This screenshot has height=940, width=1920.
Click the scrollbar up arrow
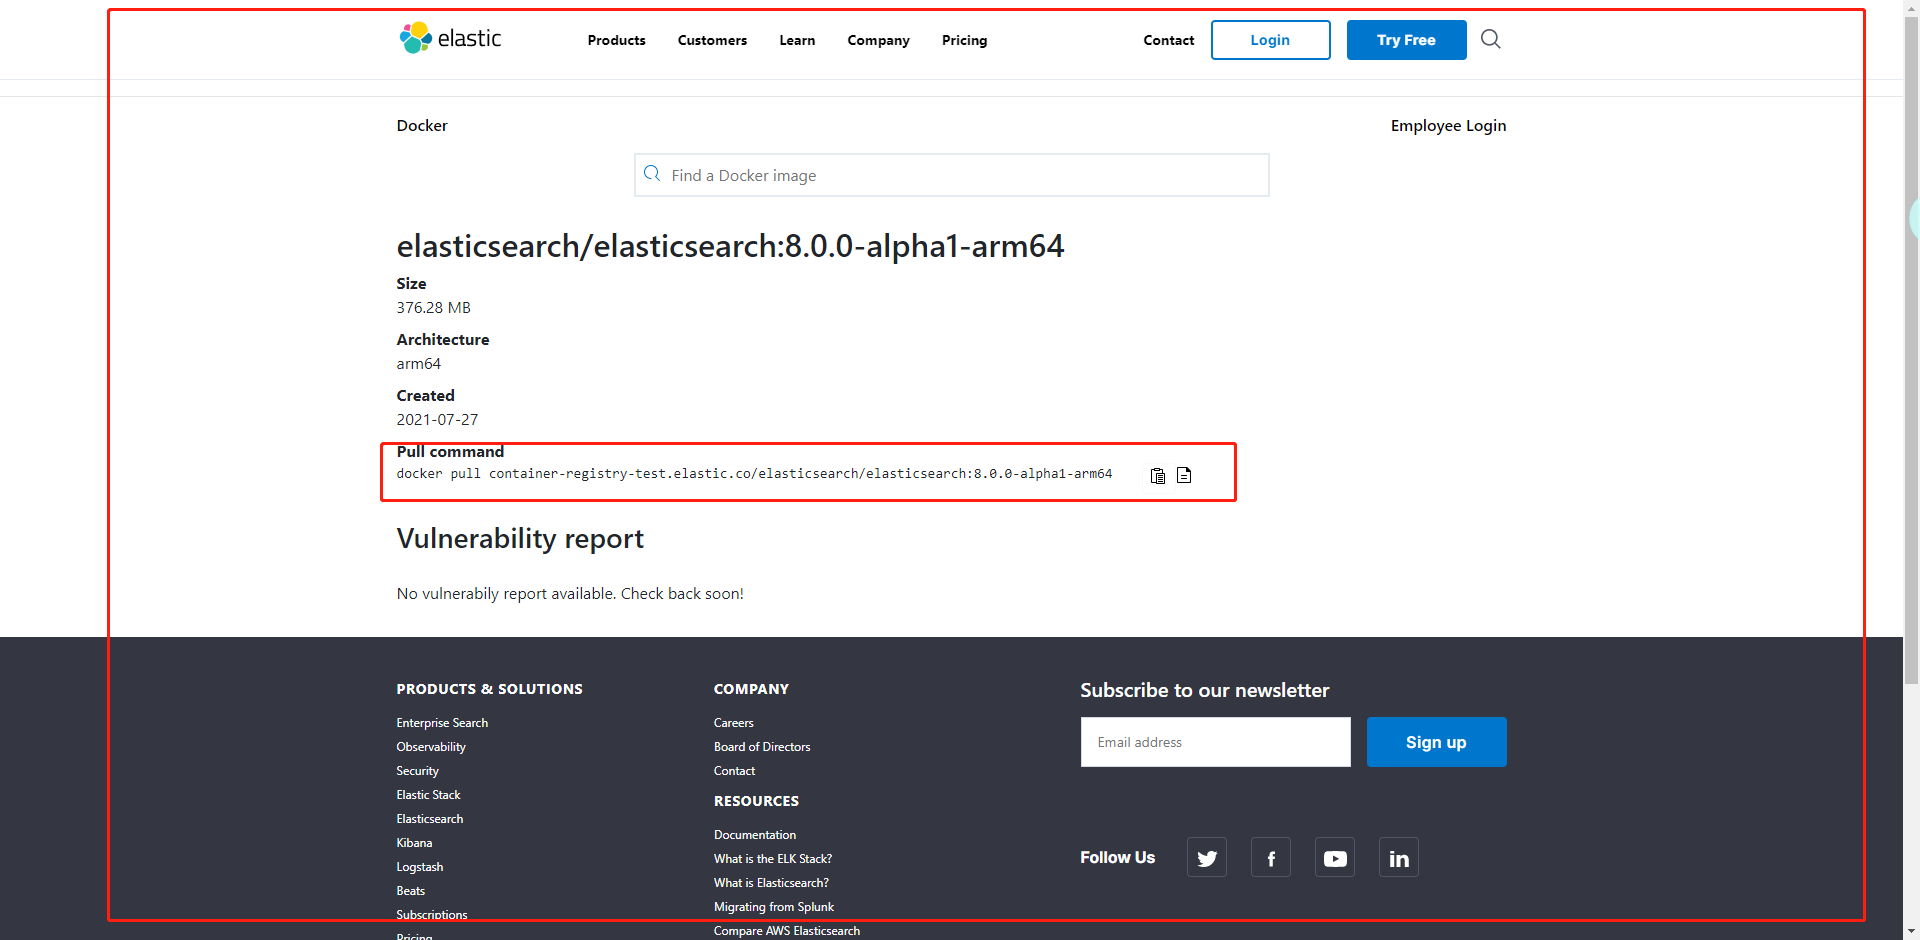[x=1911, y=8]
